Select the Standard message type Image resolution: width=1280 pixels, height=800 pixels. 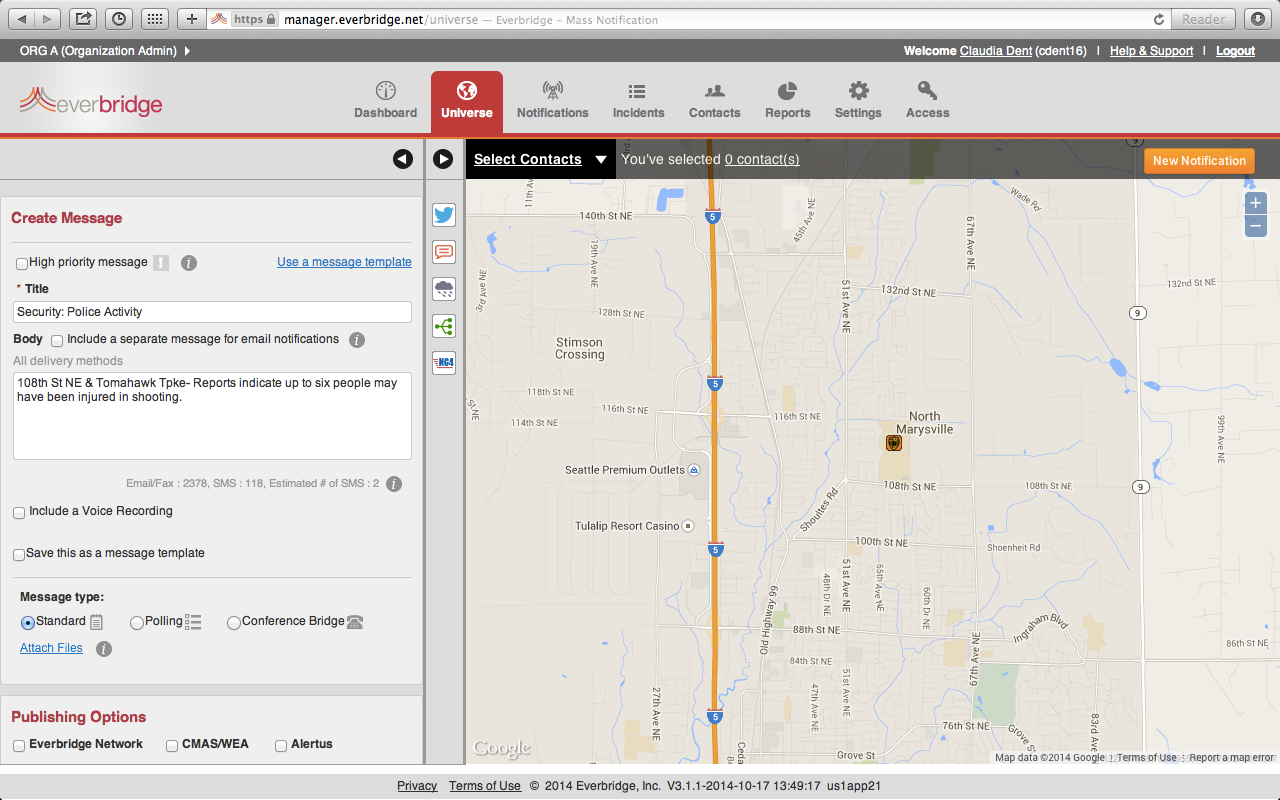(28, 622)
